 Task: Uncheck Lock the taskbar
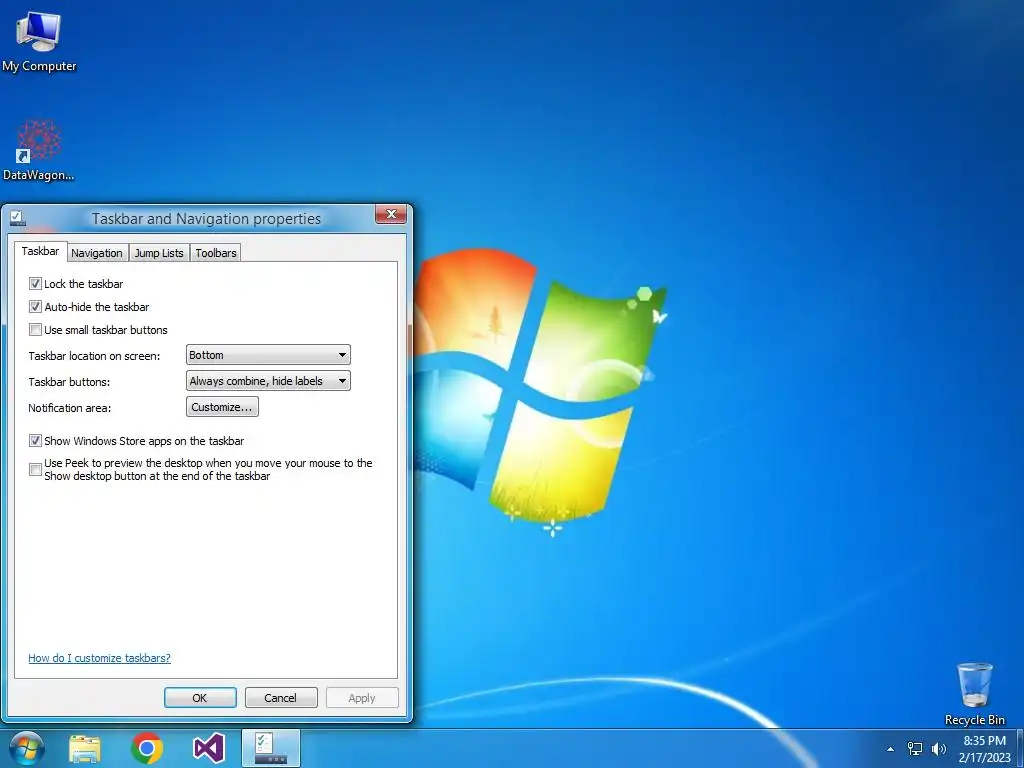pyautogui.click(x=35, y=283)
